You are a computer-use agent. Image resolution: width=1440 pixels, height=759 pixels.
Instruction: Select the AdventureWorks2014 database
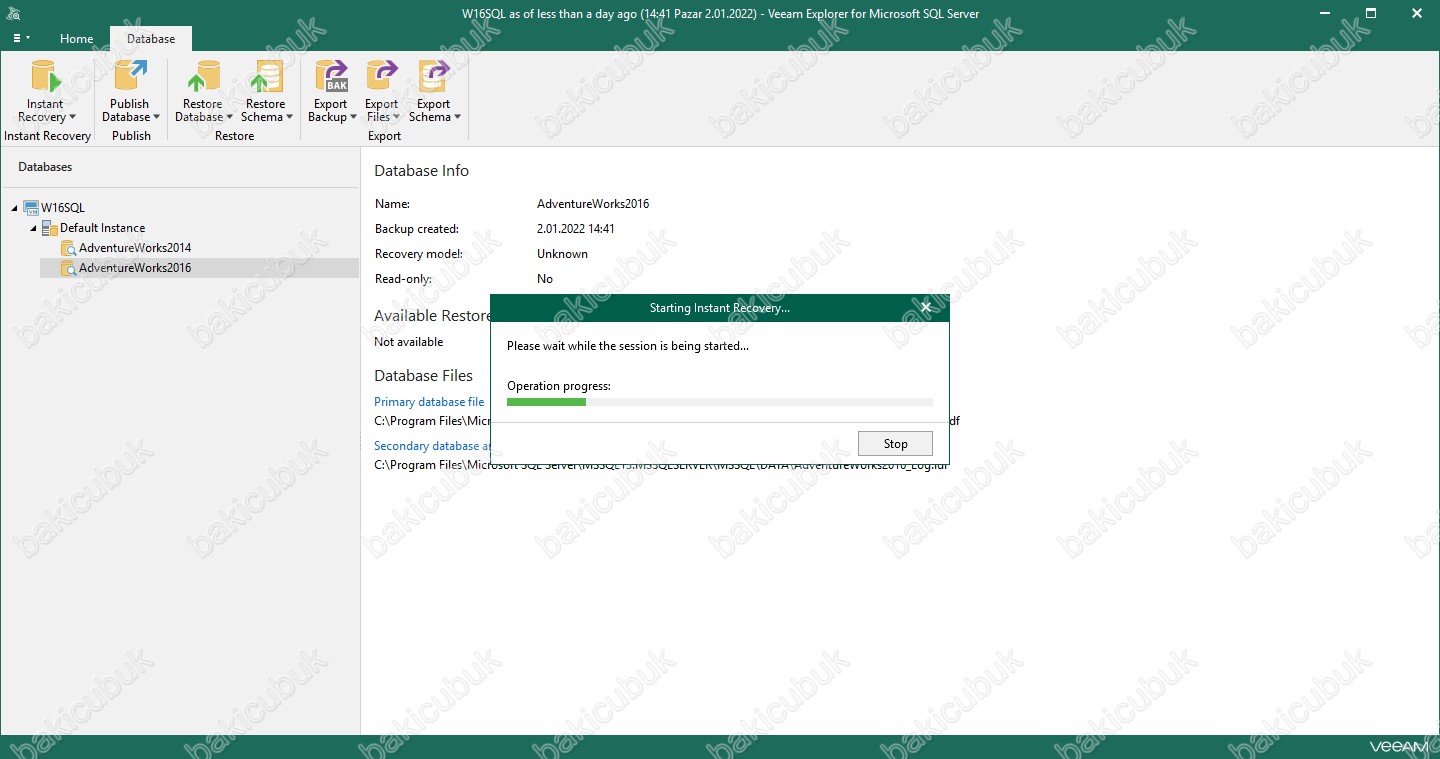[134, 248]
